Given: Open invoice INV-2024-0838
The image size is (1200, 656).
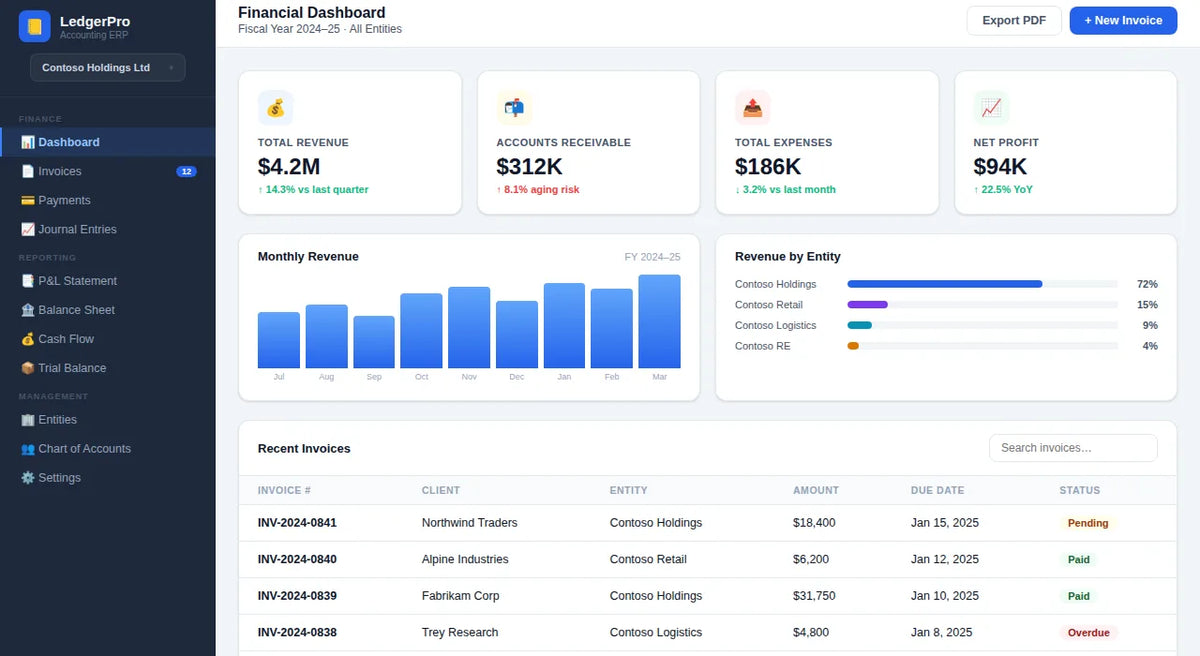Looking at the screenshot, I should 297,633.
